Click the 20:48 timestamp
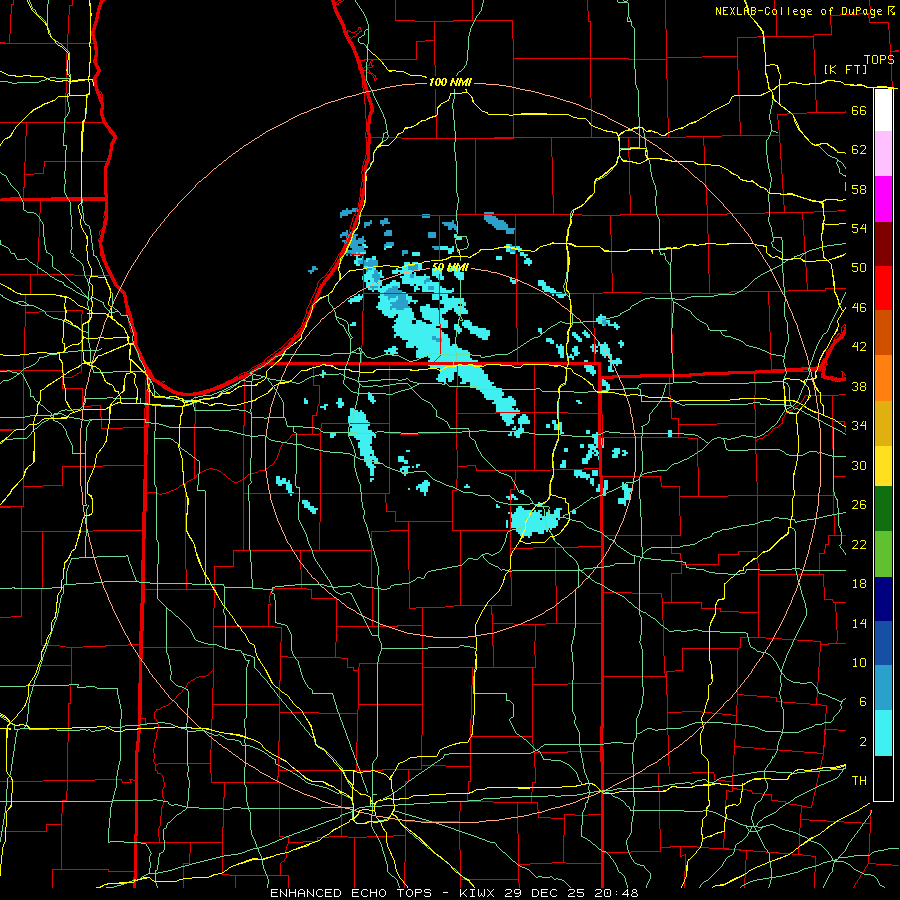The width and height of the screenshot is (900, 900). click(614, 893)
